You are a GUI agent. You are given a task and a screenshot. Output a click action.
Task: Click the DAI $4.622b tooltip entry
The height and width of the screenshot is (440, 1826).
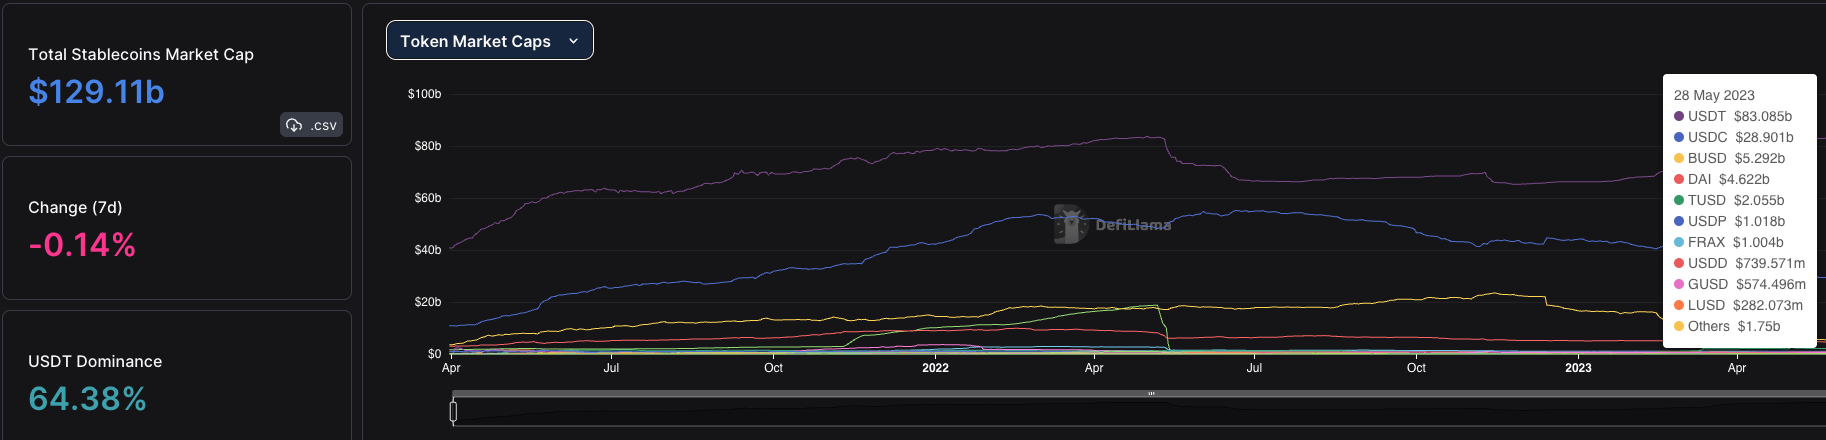click(1722, 179)
